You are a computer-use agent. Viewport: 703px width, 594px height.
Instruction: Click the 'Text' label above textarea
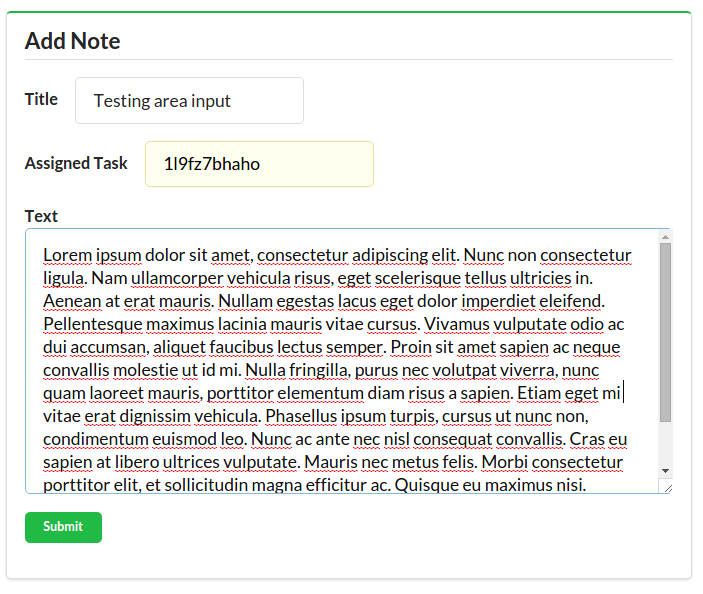point(41,216)
